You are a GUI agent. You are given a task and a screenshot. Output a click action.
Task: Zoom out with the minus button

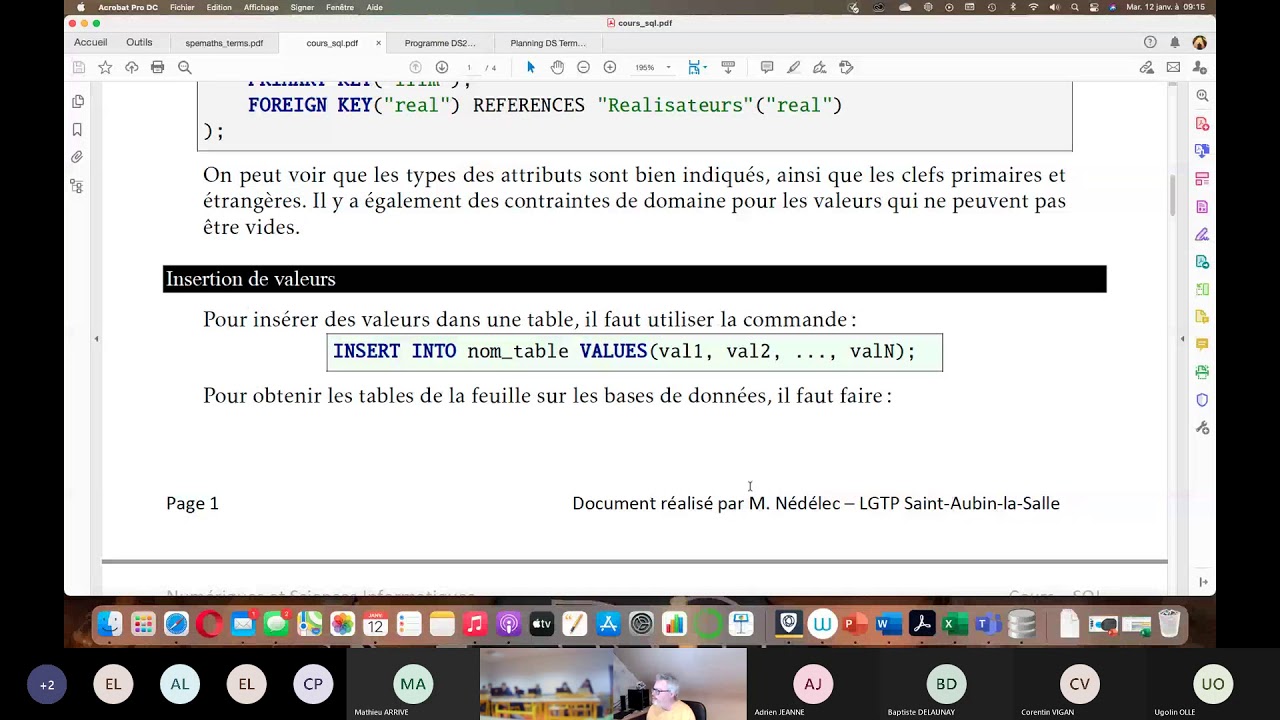coord(583,67)
